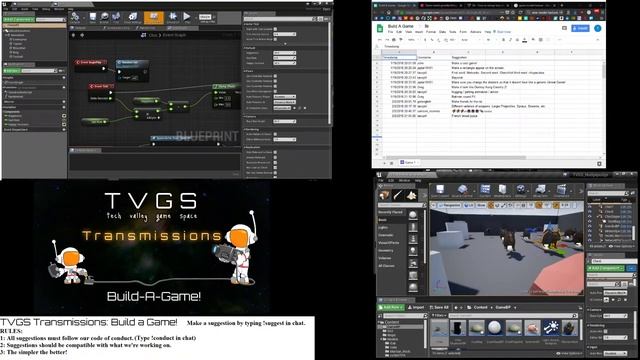Screen dimensions: 640x360
Task: Open File menu in Google Sheets
Action: [390, 32]
